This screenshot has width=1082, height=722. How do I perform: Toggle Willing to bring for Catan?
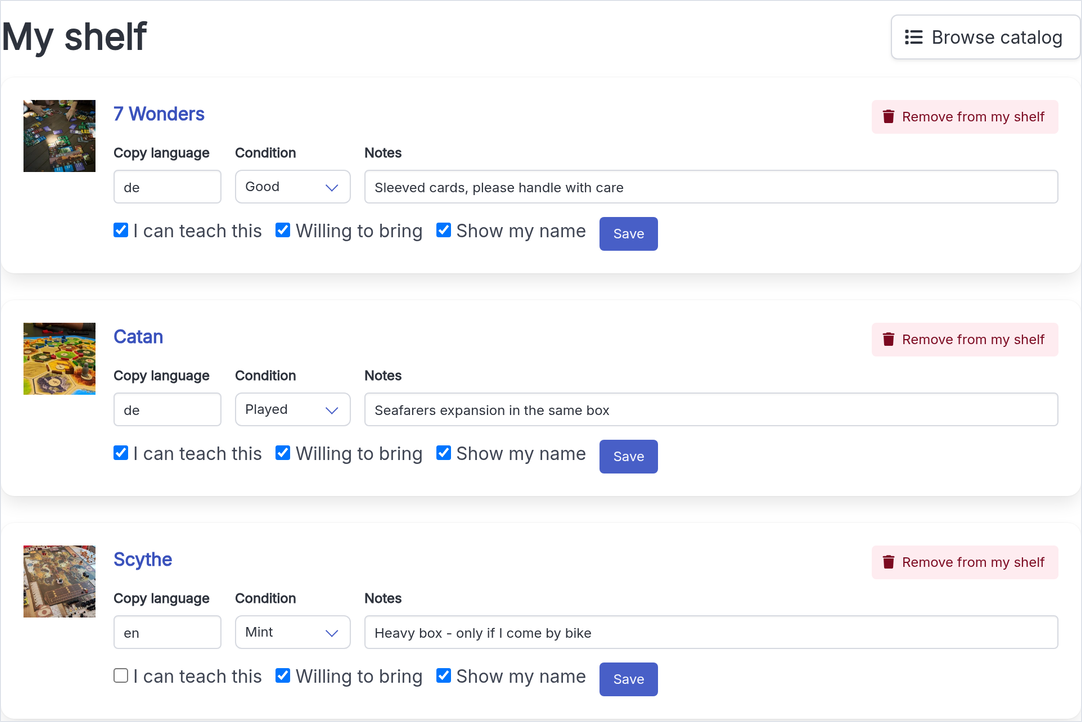(x=283, y=453)
